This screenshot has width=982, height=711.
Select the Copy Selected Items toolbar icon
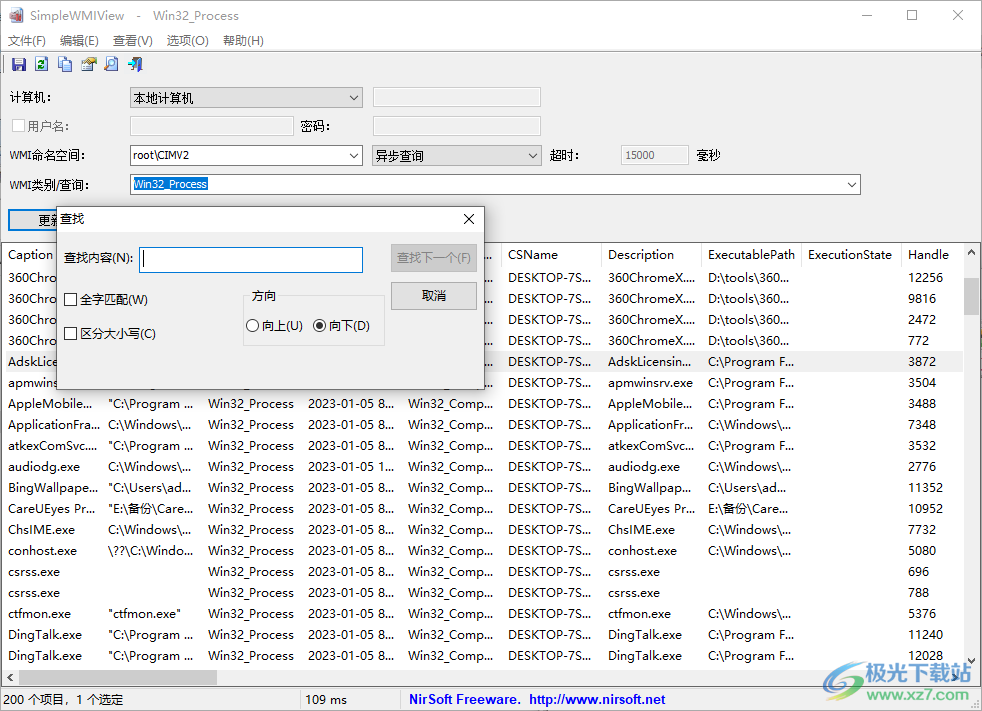pos(63,63)
